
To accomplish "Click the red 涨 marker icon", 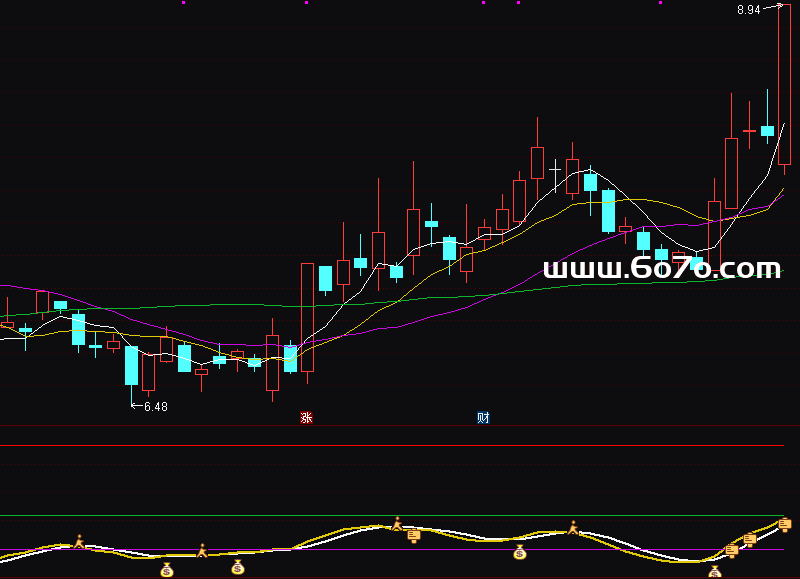I will pos(307,417).
